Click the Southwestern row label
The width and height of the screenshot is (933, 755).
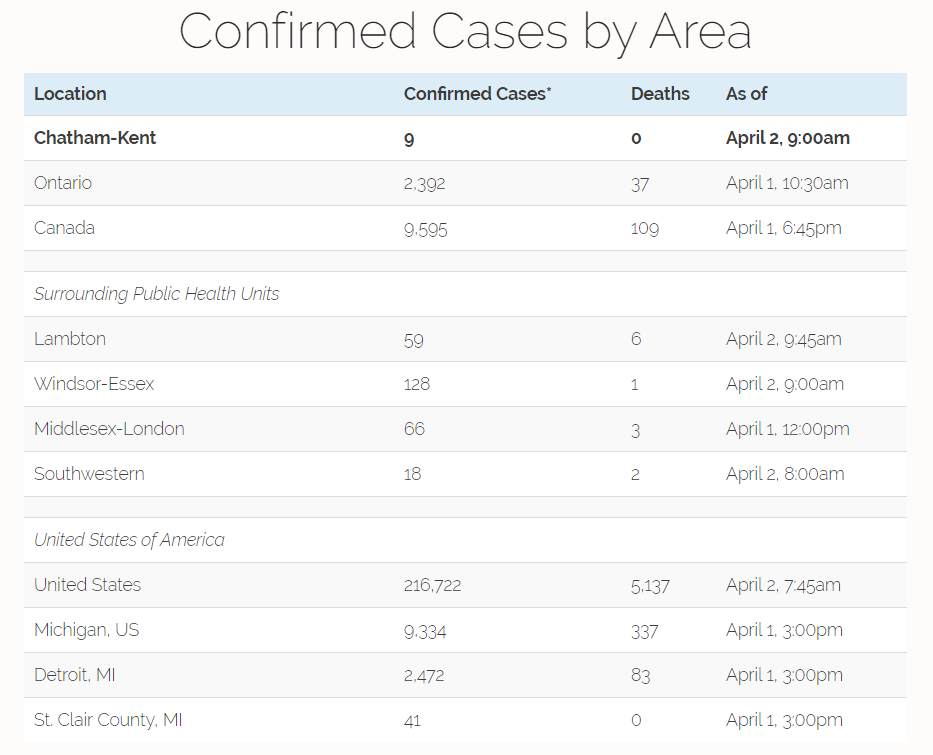click(x=89, y=474)
